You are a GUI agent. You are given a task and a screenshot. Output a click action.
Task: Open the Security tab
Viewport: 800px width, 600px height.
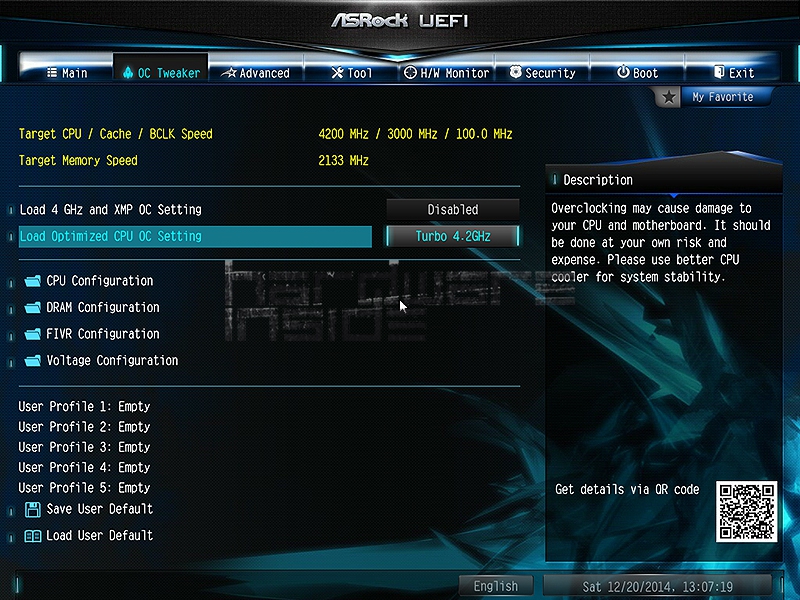(542, 72)
